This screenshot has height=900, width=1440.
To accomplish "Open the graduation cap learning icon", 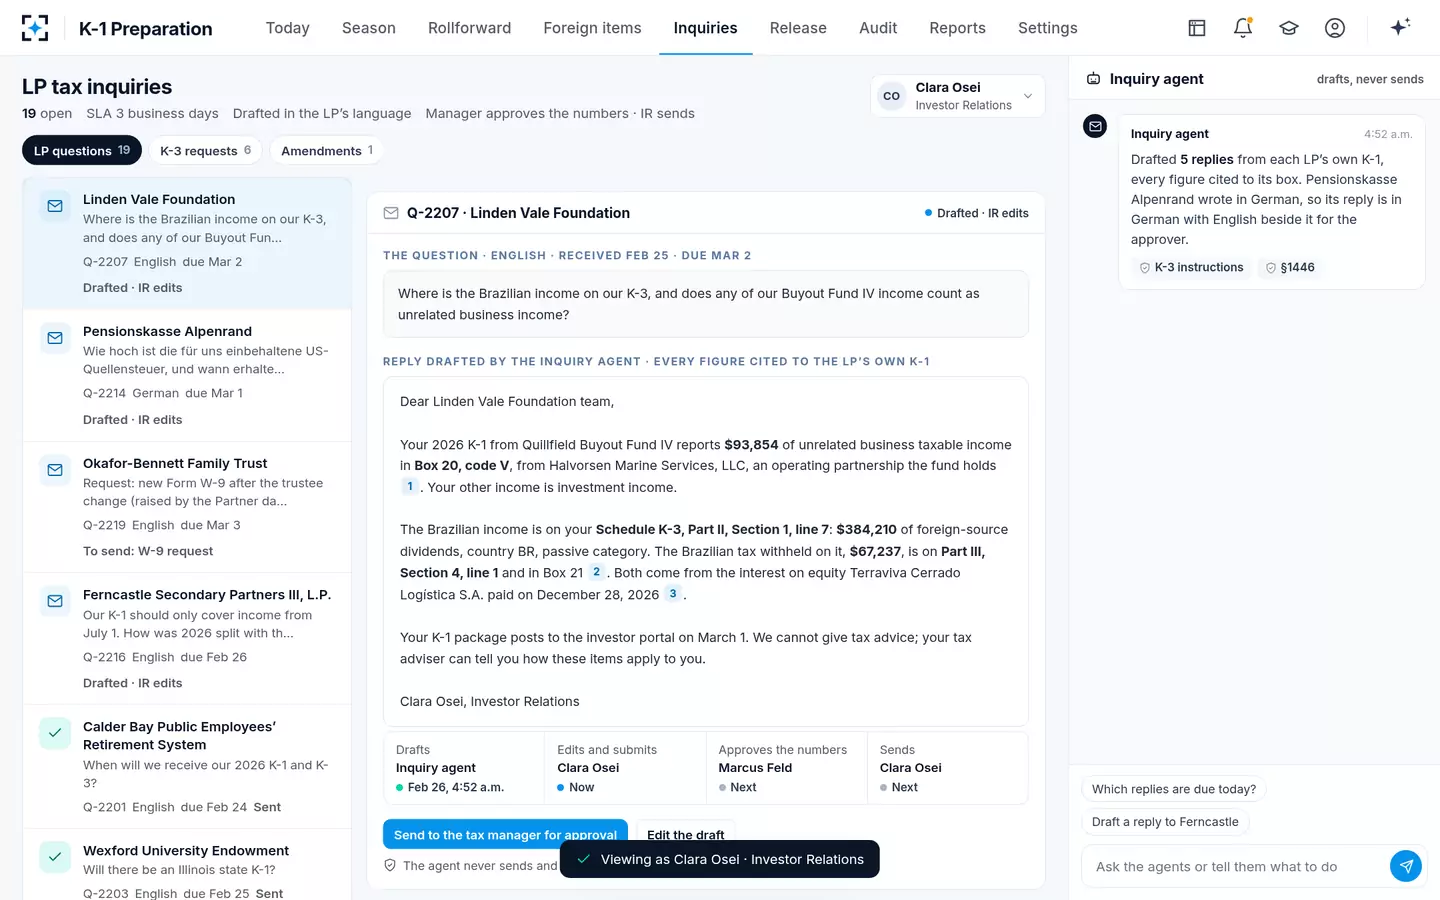I will tap(1289, 28).
